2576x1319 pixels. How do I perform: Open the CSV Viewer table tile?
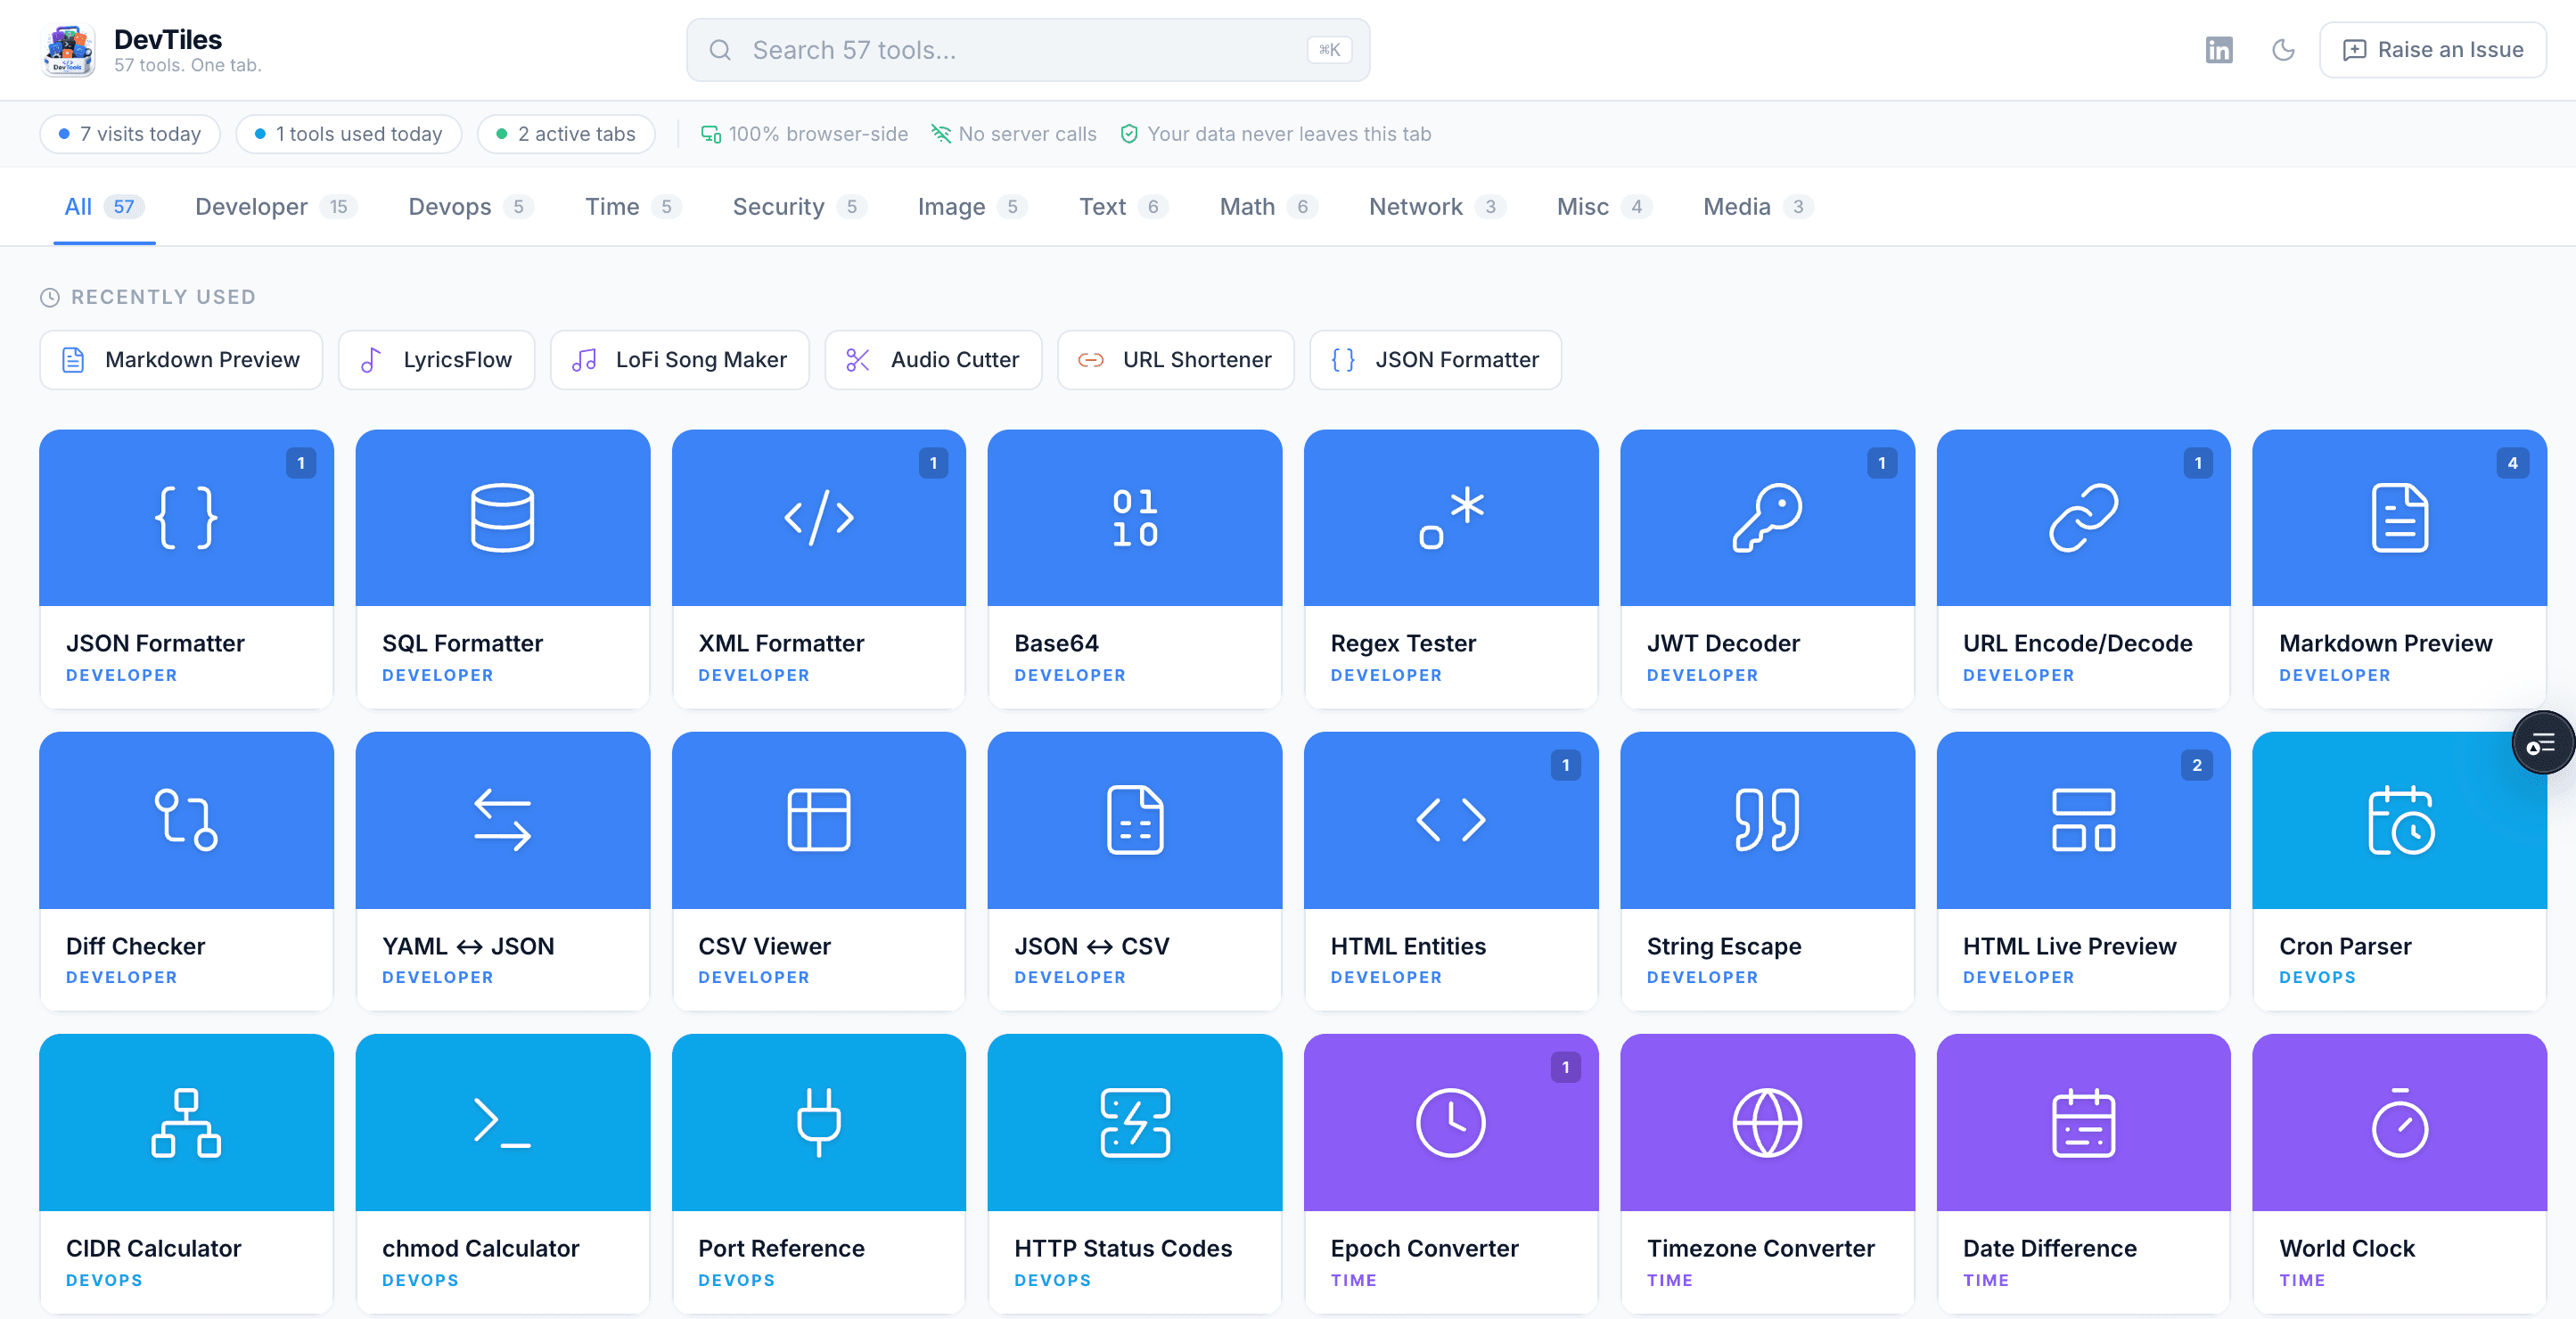(818, 871)
